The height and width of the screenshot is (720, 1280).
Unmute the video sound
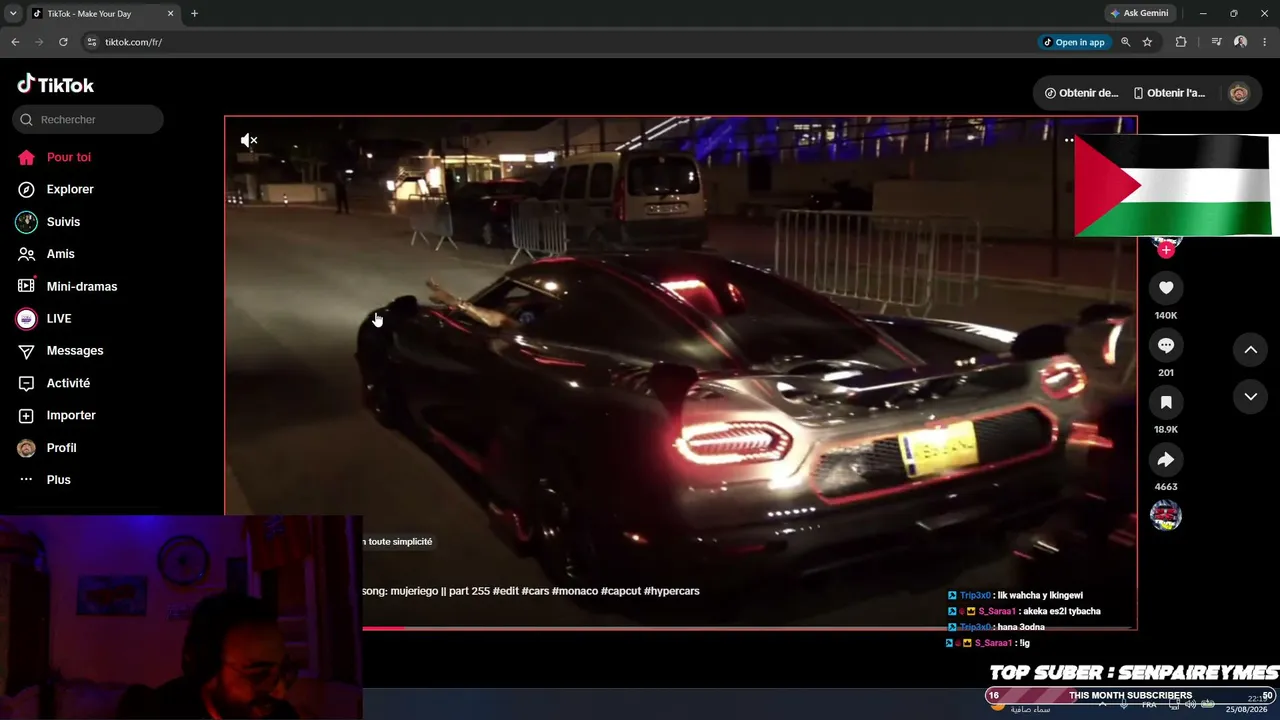(249, 140)
